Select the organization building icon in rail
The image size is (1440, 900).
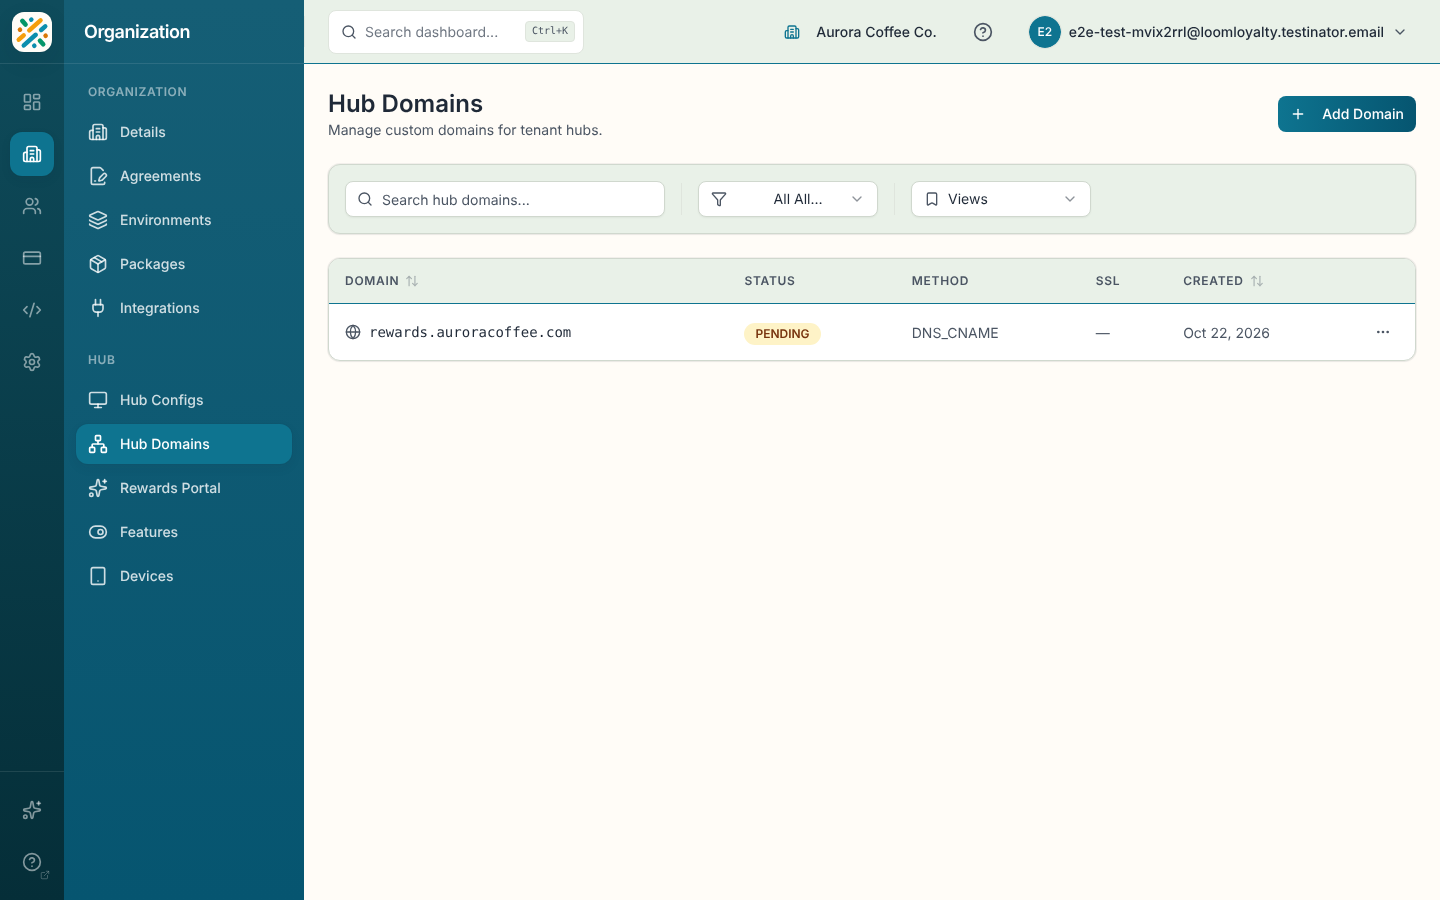[x=32, y=154]
